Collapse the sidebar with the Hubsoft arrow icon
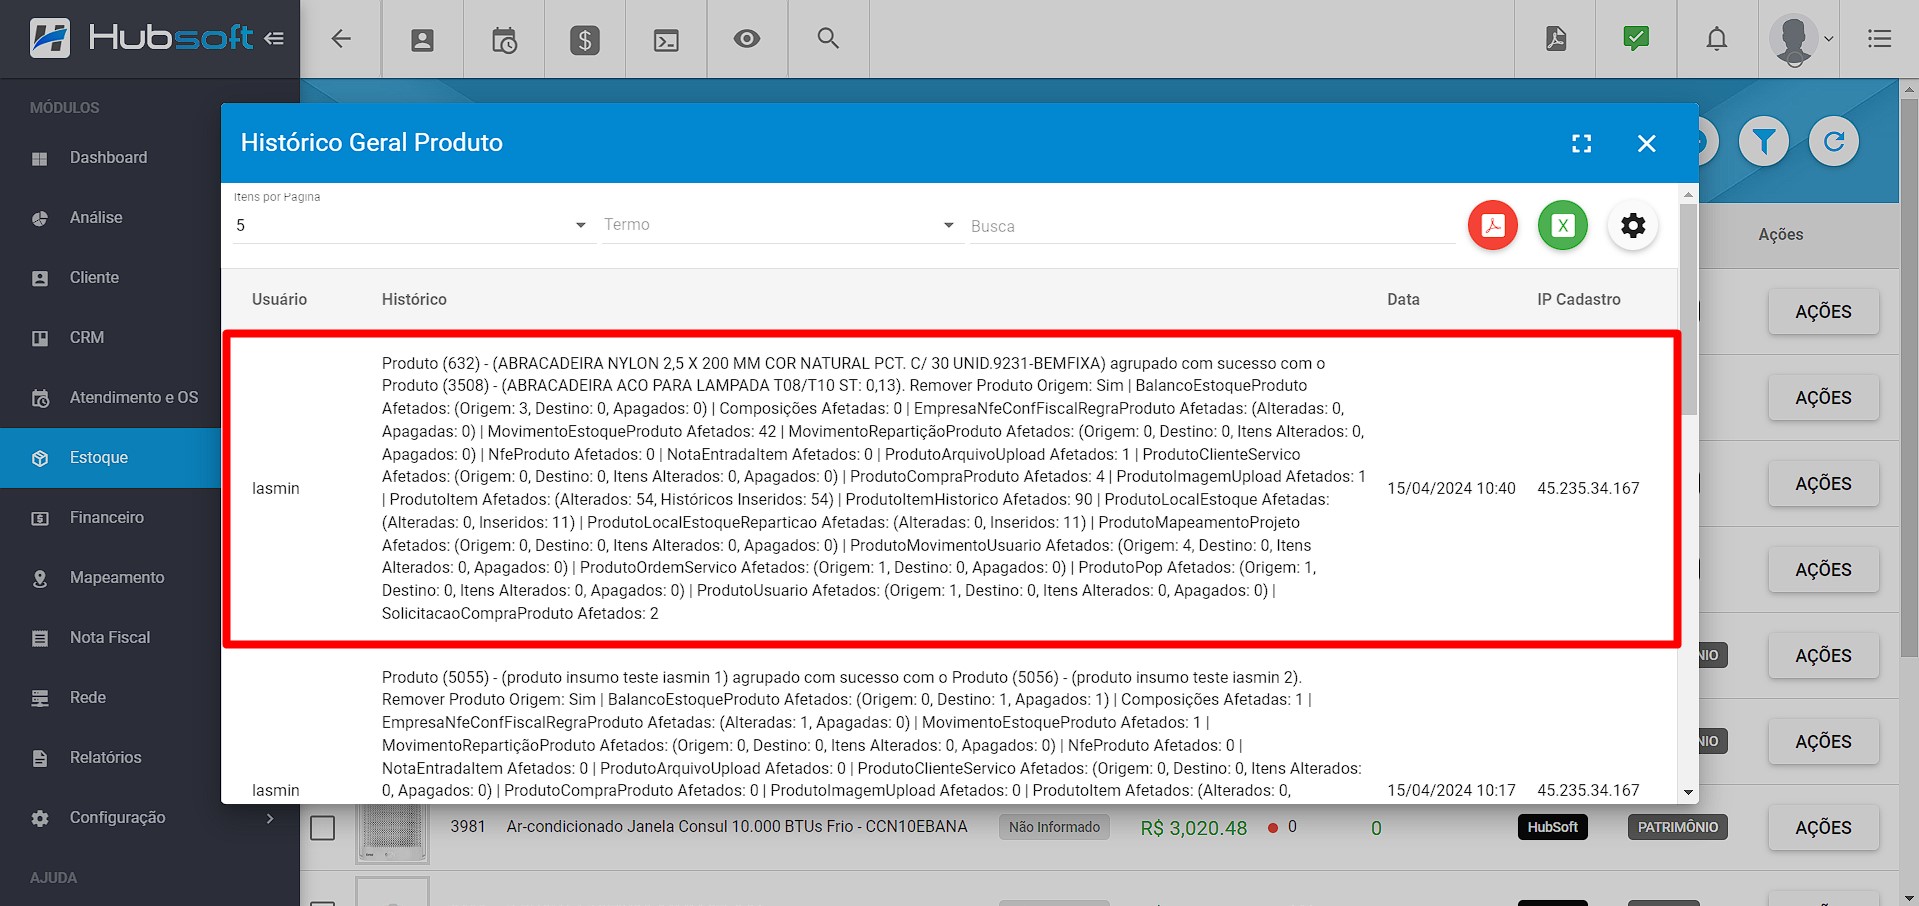 click(x=274, y=38)
